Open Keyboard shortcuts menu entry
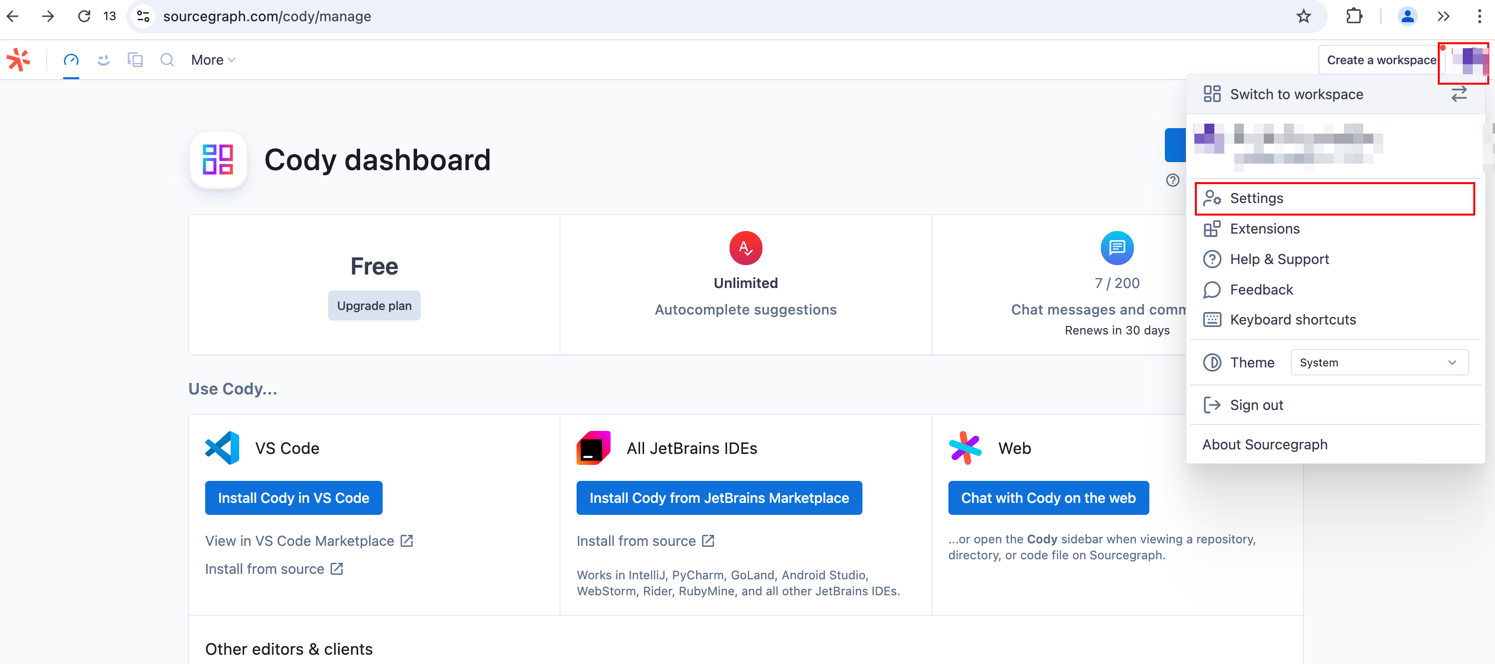Viewport: 1495px width, 664px height. (x=1292, y=320)
